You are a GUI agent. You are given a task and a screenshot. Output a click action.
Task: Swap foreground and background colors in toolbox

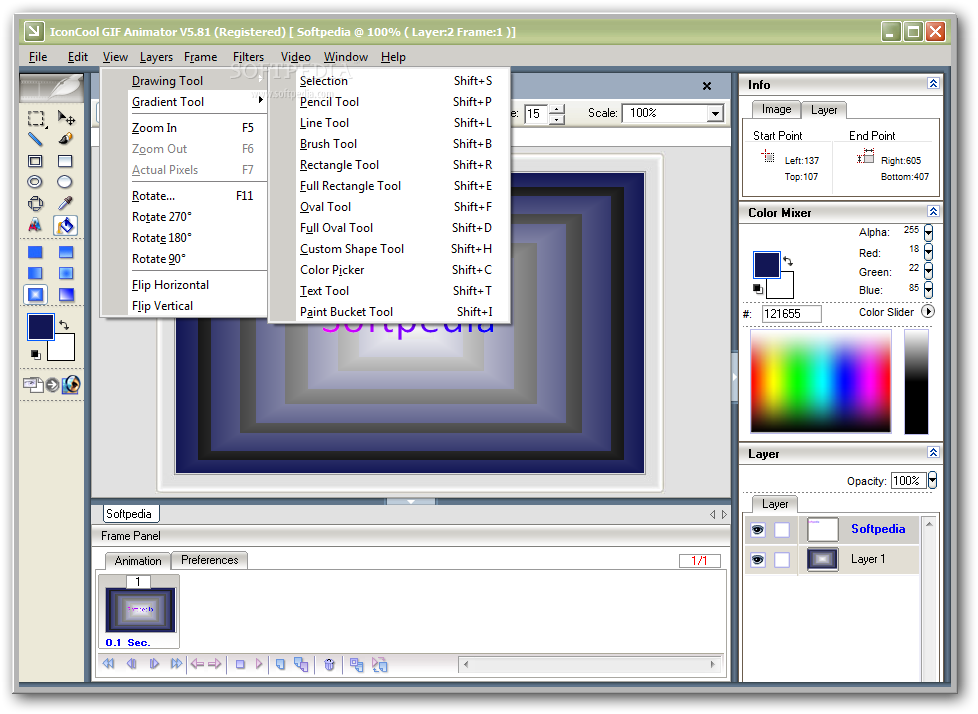click(x=64, y=324)
